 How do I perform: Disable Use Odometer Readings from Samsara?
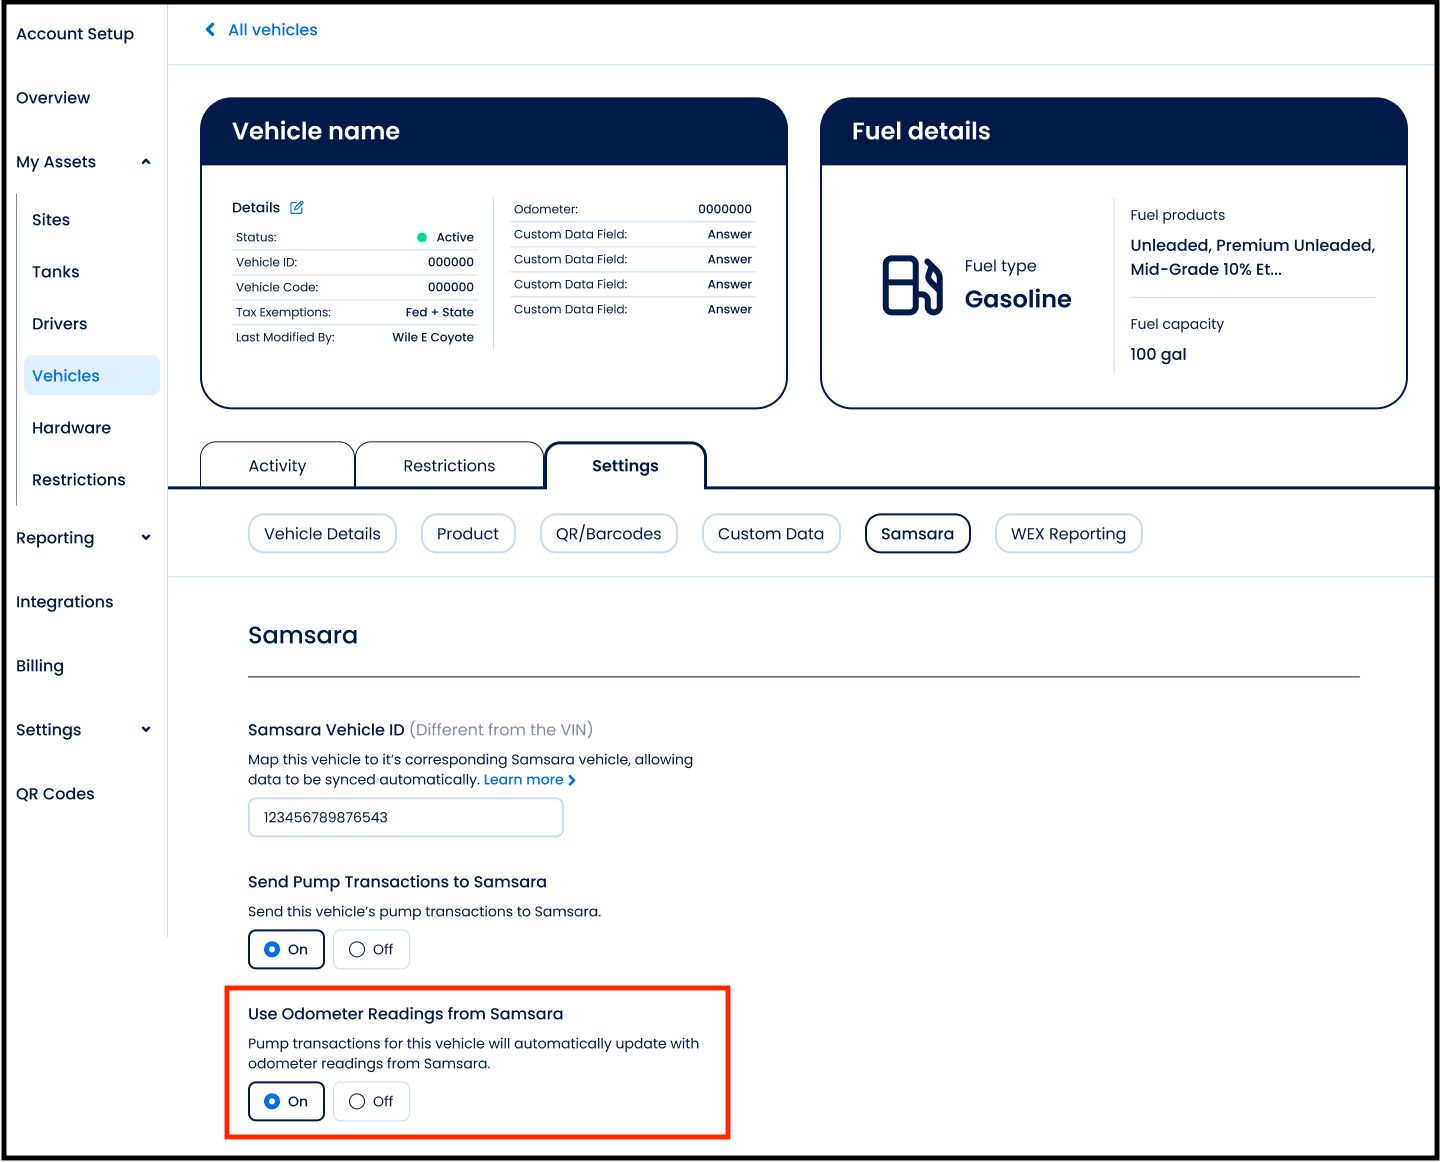click(x=371, y=1101)
